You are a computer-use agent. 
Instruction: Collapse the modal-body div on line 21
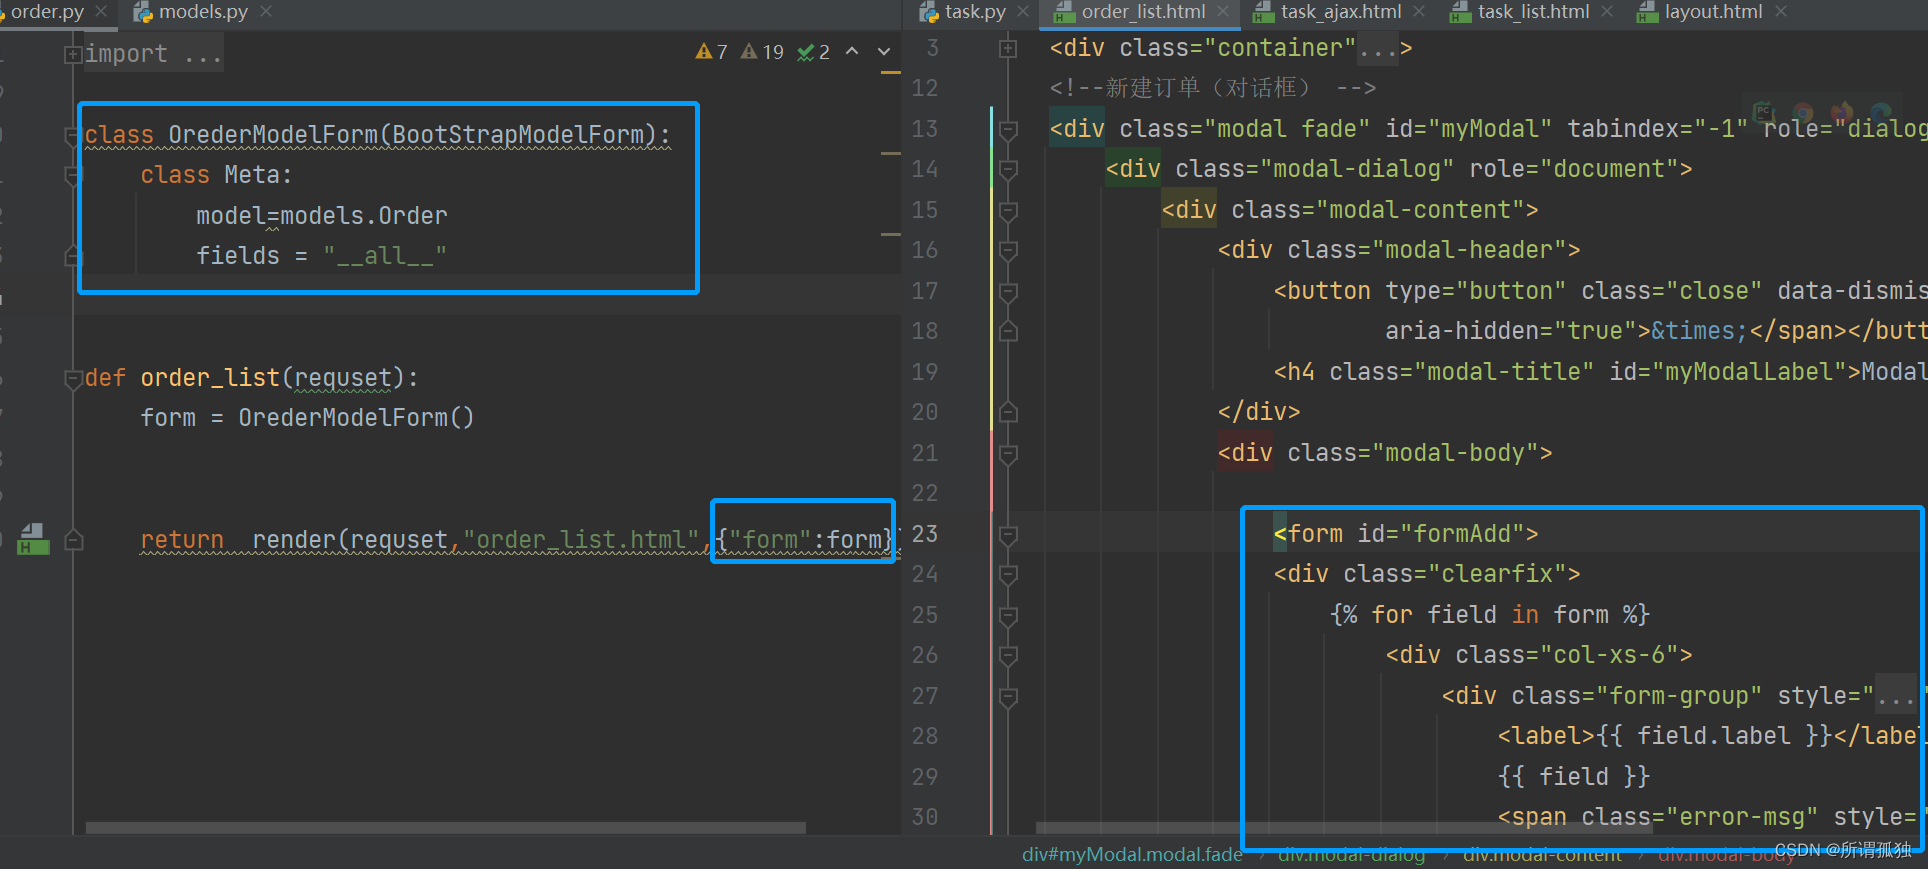pyautogui.click(x=1008, y=453)
